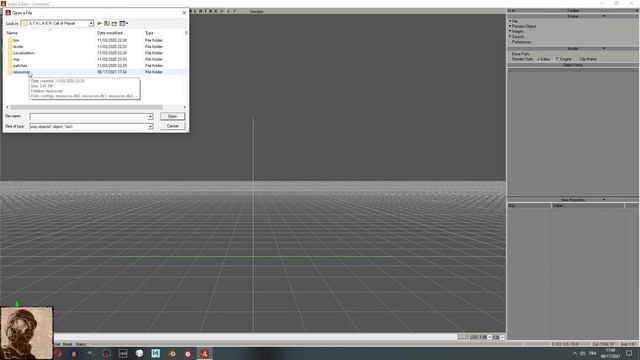Expand the Preview Object menu in Scene panel
This screenshot has height=360, width=640.
523,26
